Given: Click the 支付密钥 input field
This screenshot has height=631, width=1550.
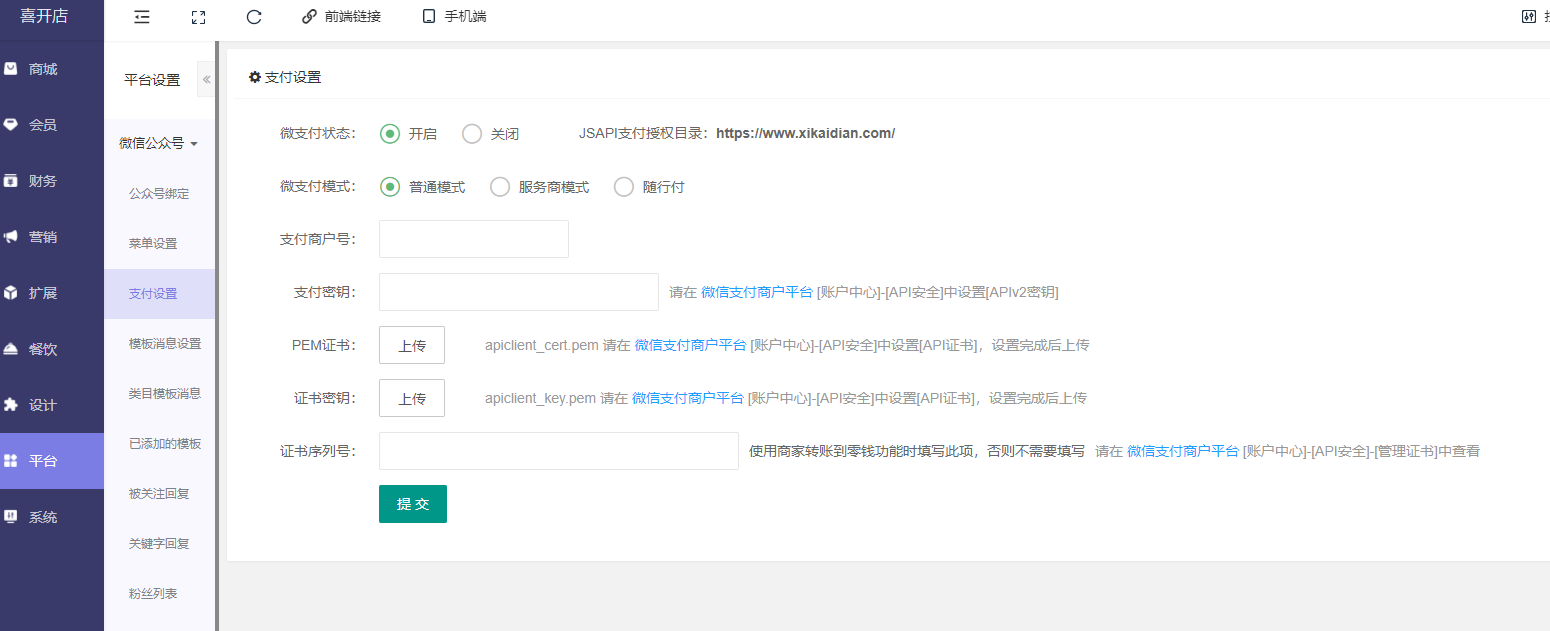Looking at the screenshot, I should (x=519, y=292).
